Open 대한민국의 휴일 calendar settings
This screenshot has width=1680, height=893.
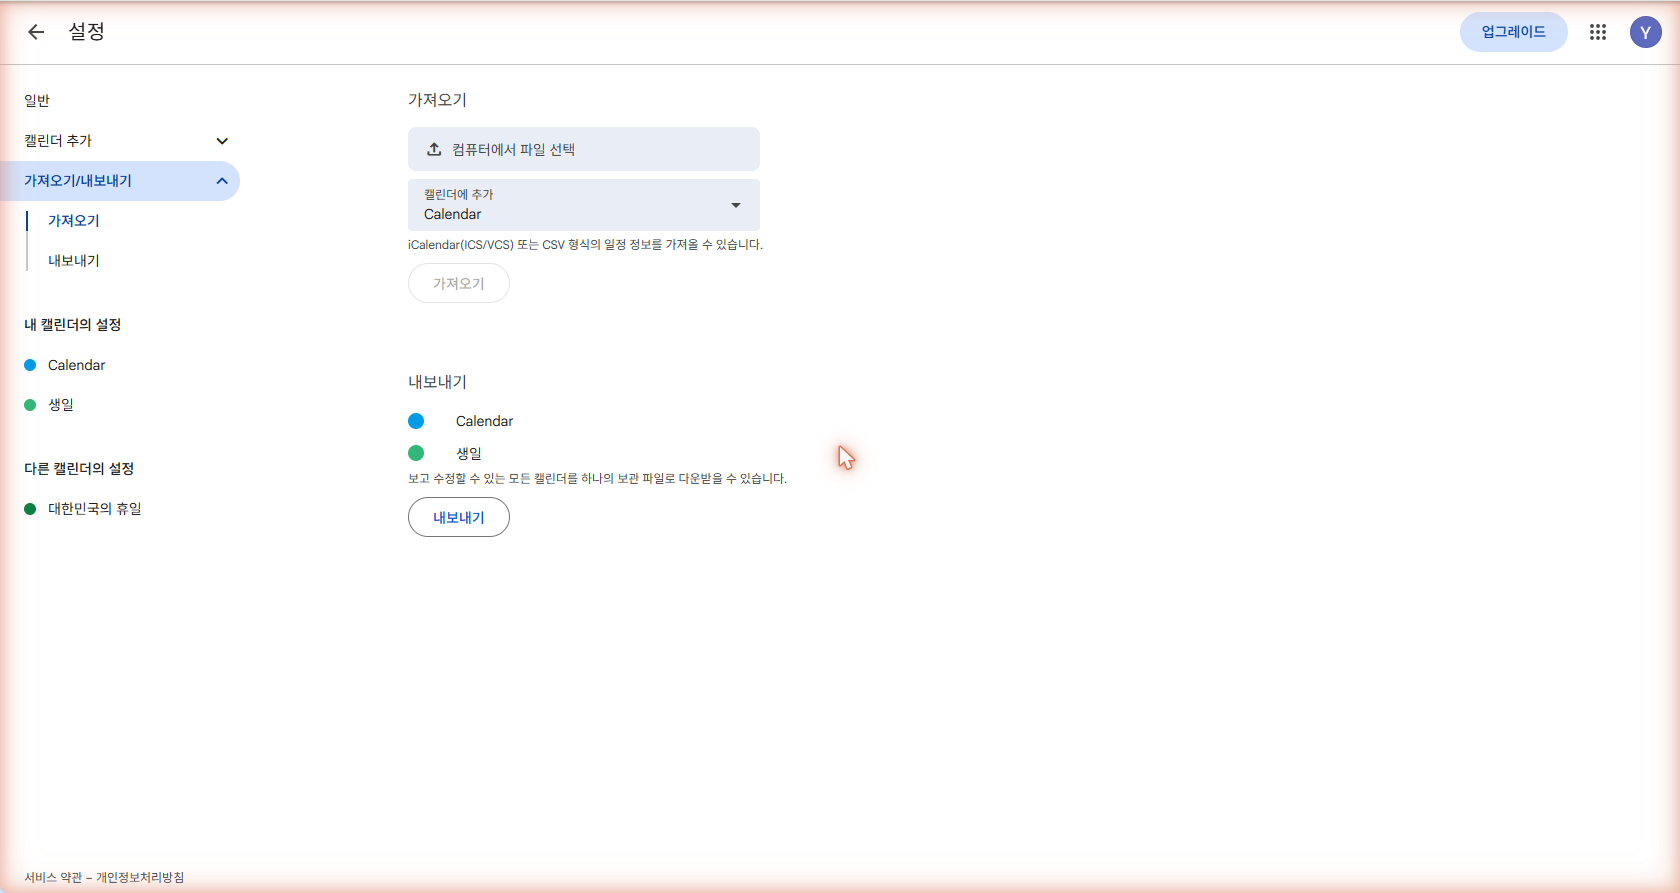click(x=95, y=509)
